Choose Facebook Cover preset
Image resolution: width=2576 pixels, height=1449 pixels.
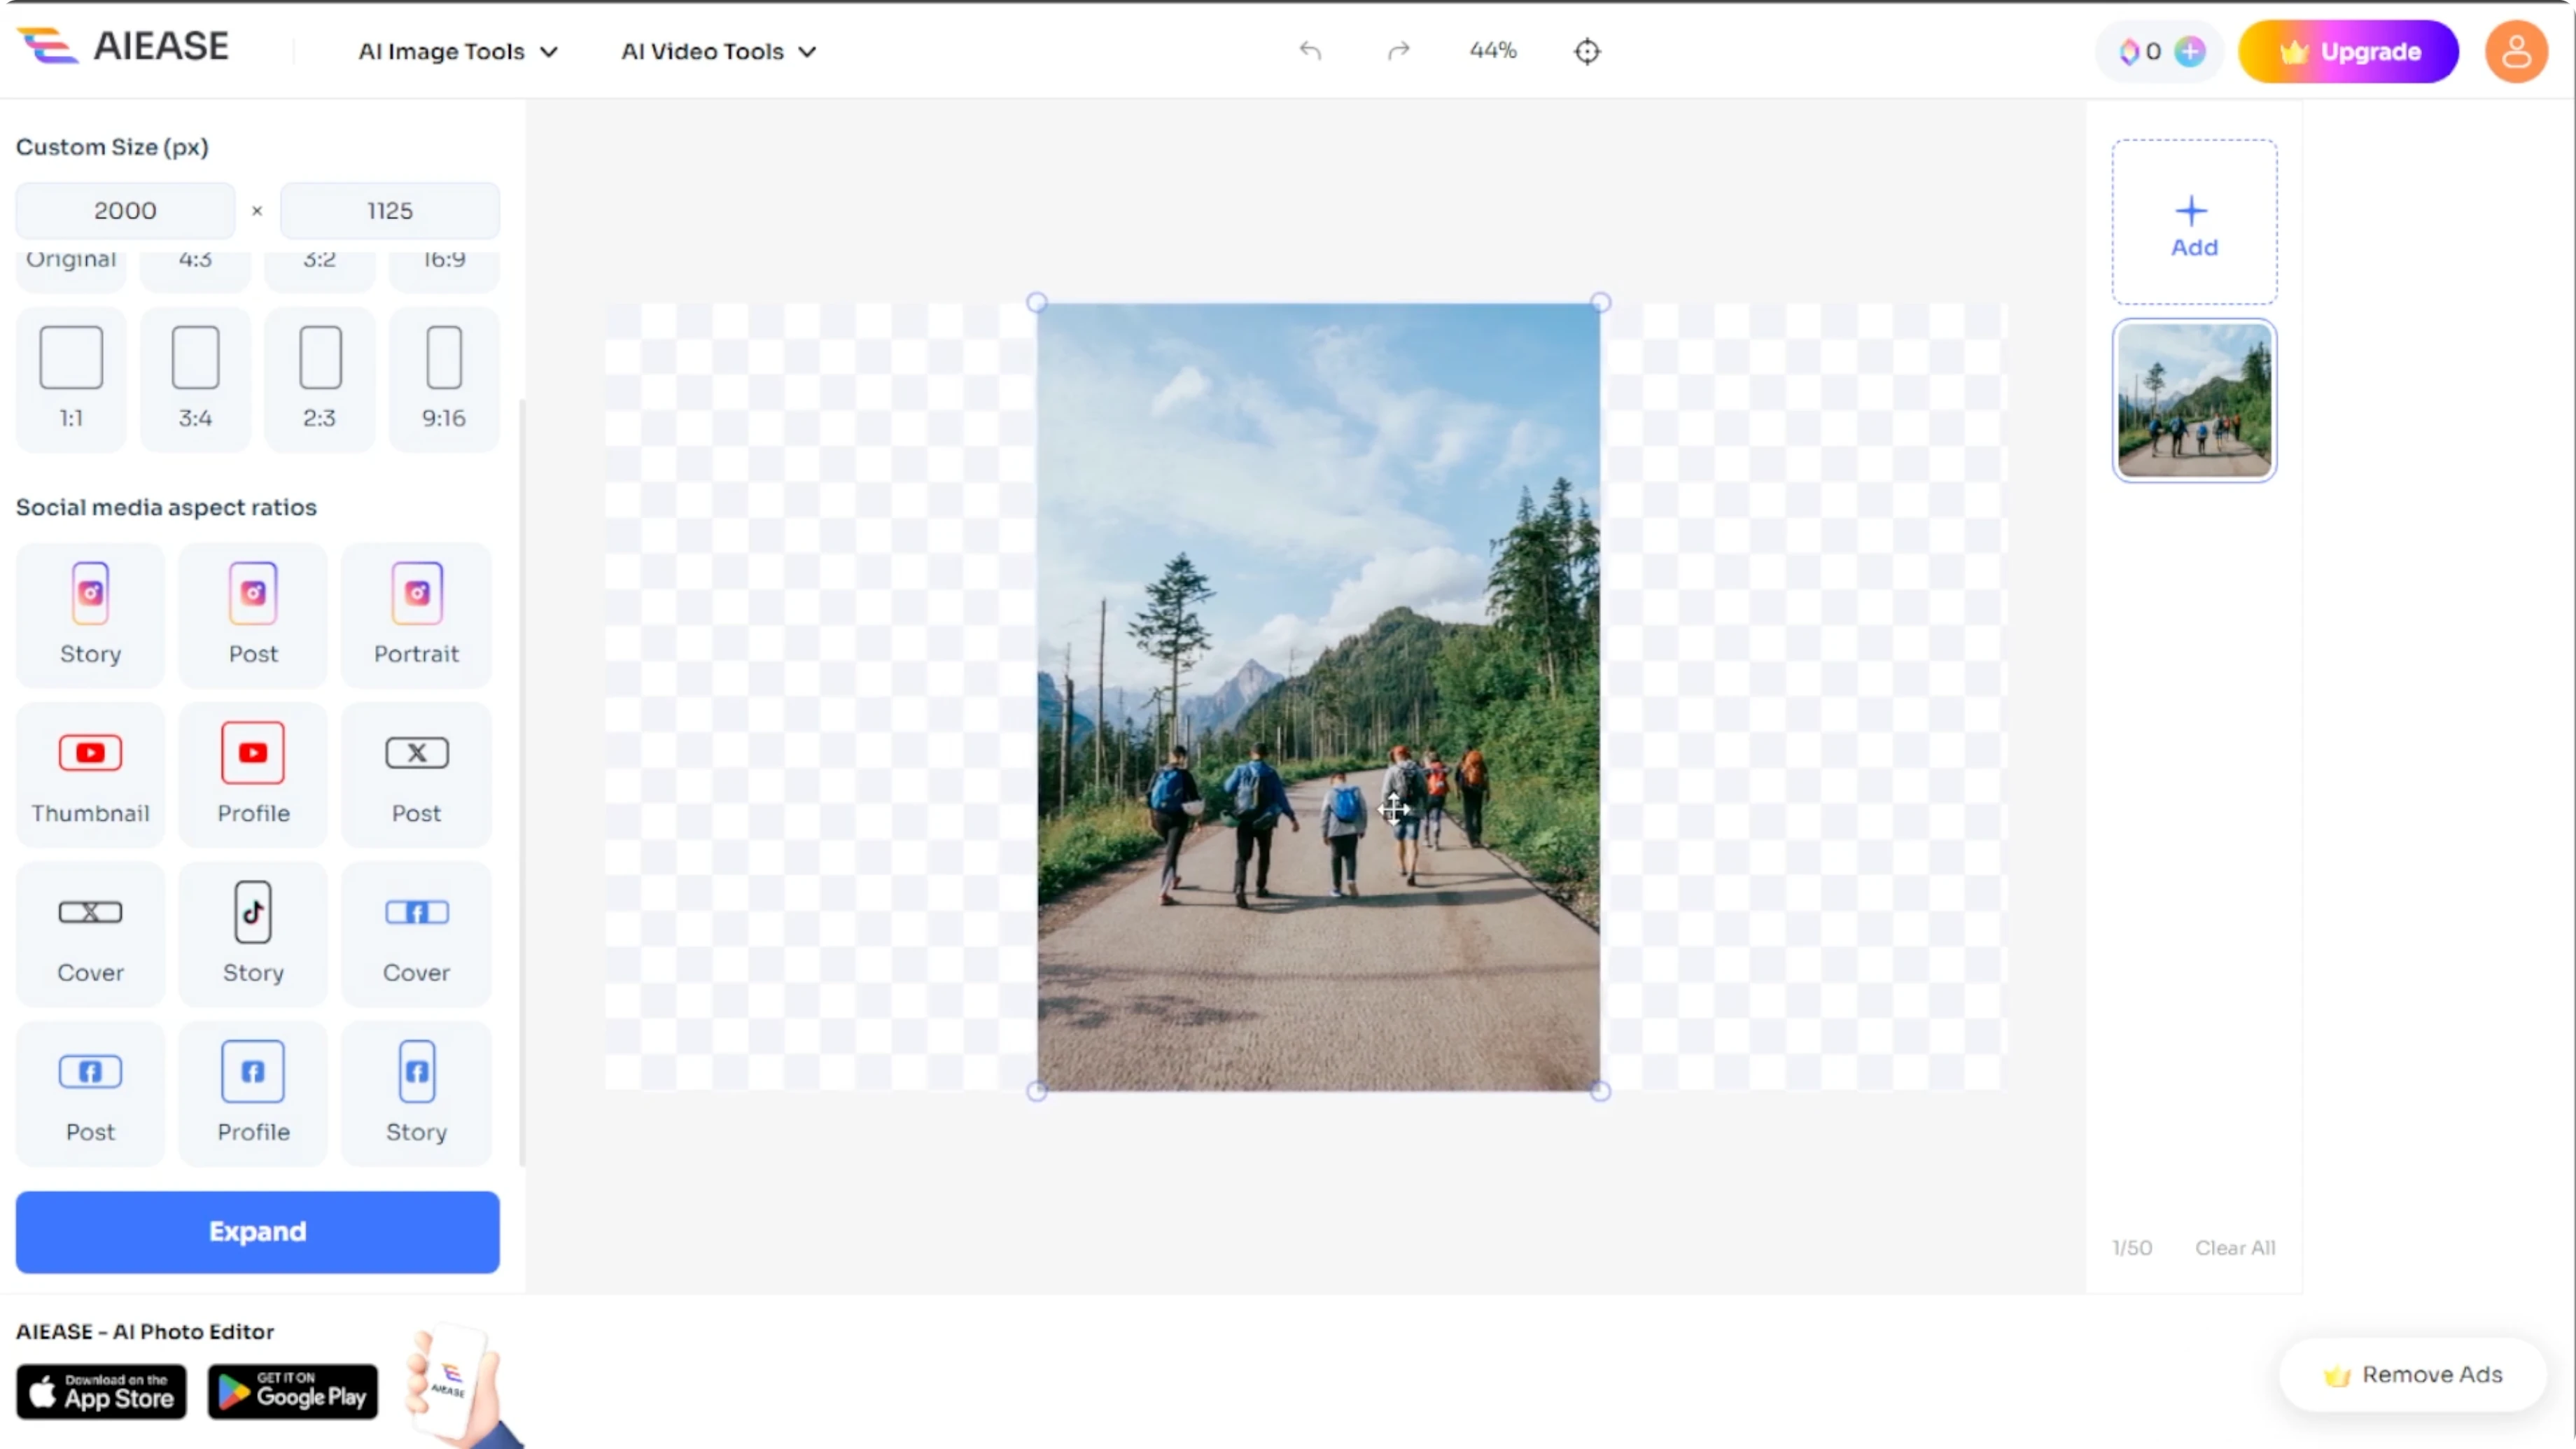416,934
